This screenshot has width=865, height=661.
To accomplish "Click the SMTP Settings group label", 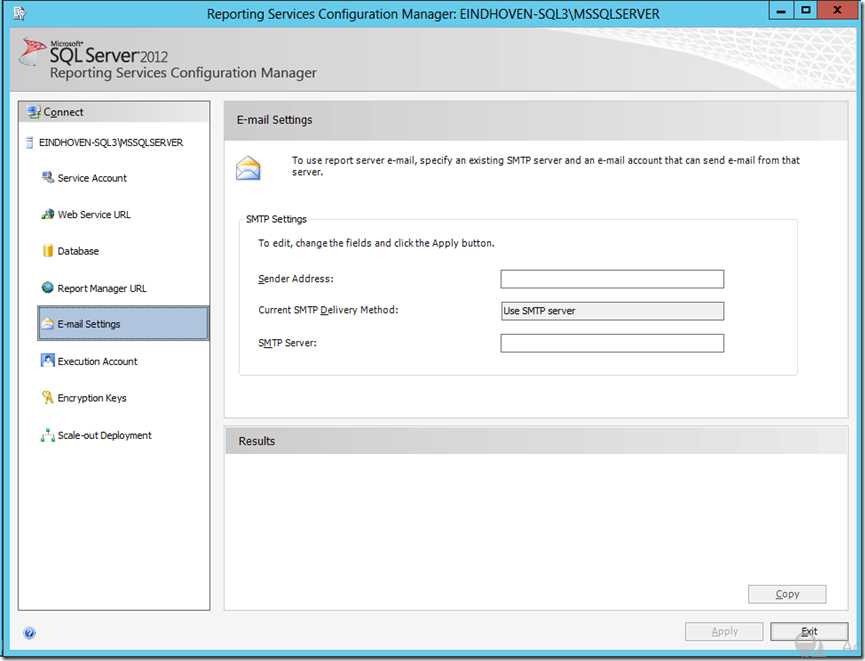I will [276, 219].
